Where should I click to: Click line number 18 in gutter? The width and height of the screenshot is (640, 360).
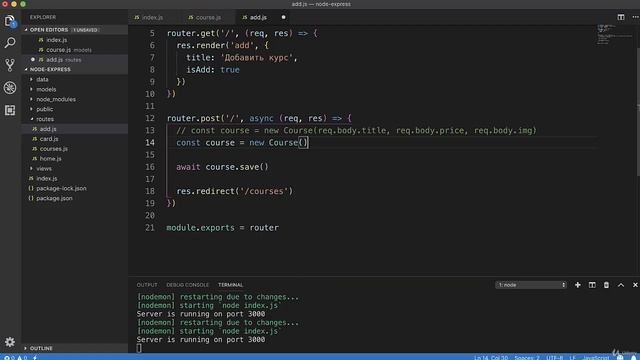pyautogui.click(x=150, y=191)
